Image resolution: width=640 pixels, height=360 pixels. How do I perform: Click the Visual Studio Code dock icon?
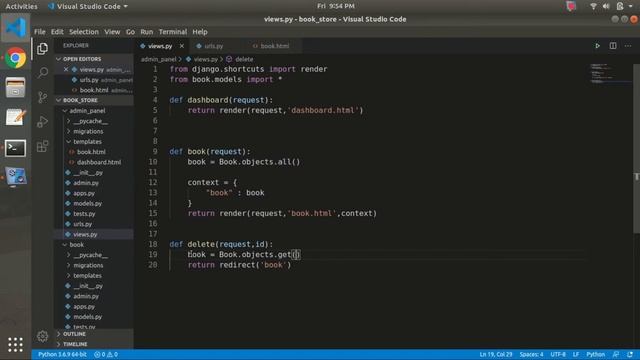pyautogui.click(x=16, y=28)
